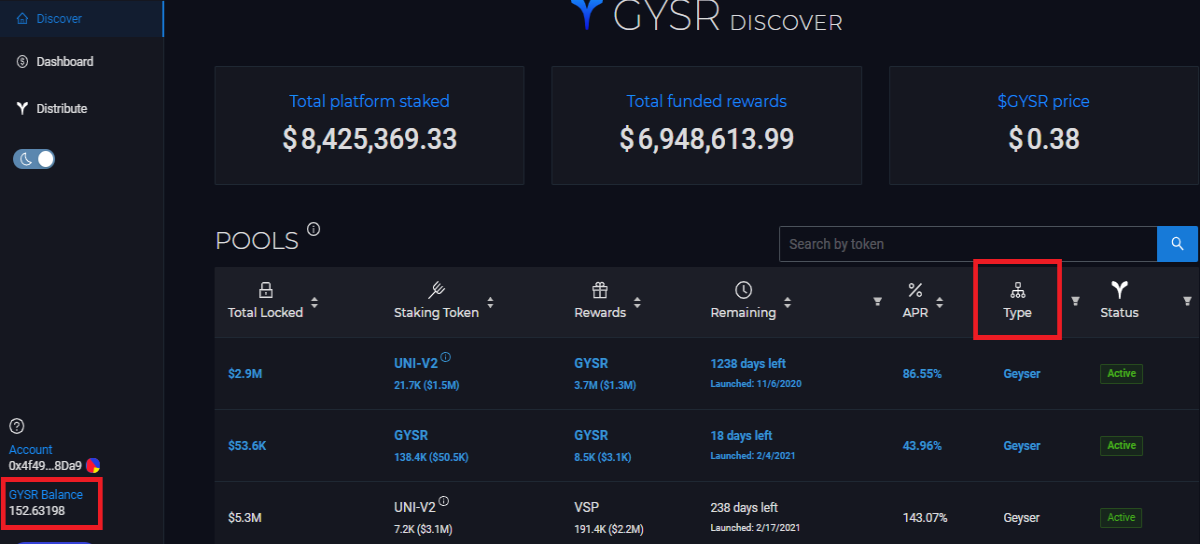The width and height of the screenshot is (1200, 544).
Task: Click Active badge in the $53.6K row
Action: click(1121, 445)
